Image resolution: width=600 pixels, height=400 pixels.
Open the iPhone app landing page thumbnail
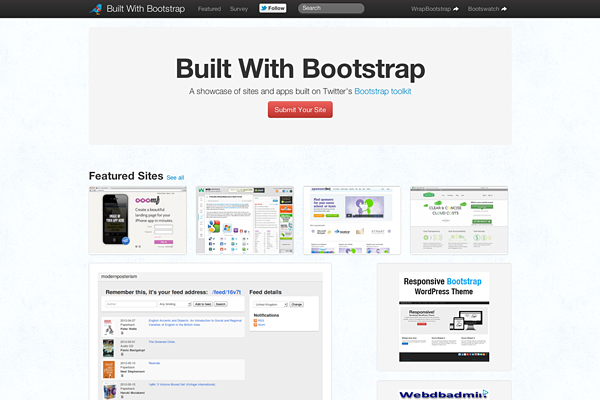pyautogui.click(x=138, y=220)
